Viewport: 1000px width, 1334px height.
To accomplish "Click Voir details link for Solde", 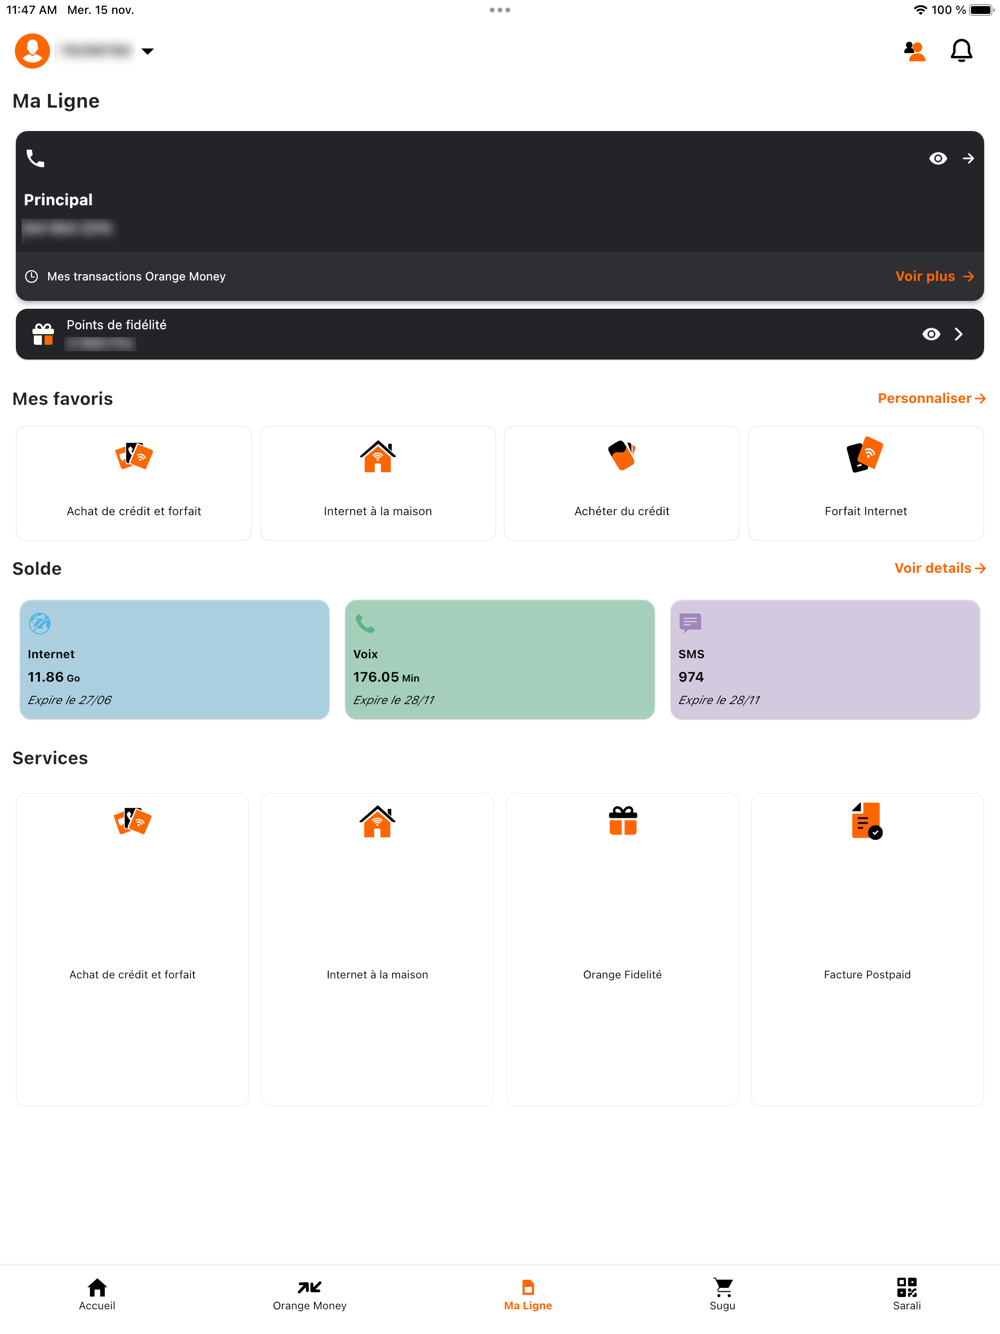I will point(940,568).
